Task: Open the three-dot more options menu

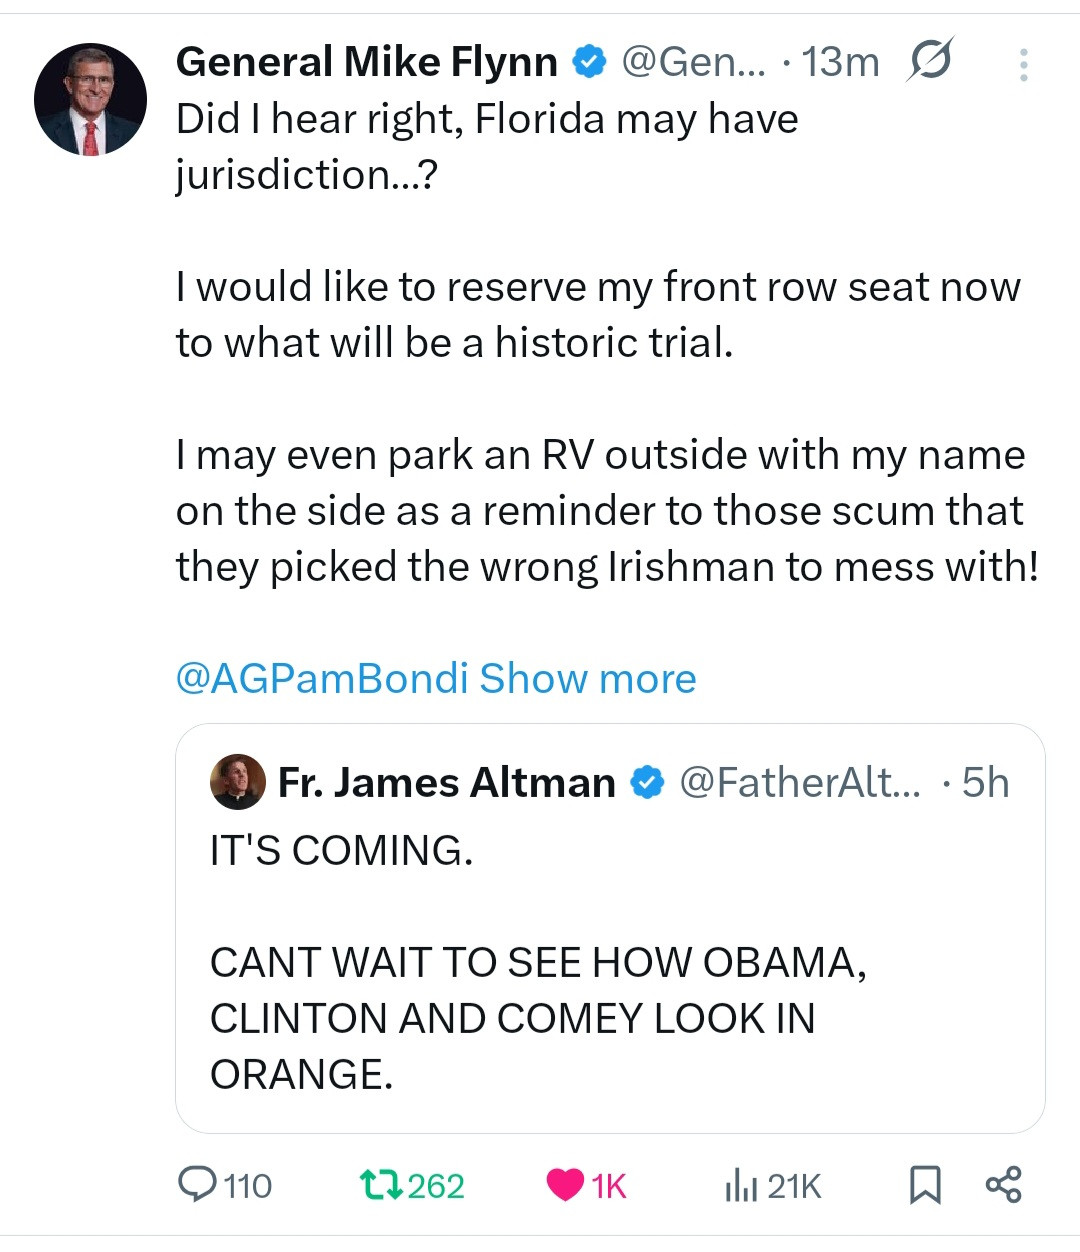Action: pyautogui.click(x=1023, y=65)
